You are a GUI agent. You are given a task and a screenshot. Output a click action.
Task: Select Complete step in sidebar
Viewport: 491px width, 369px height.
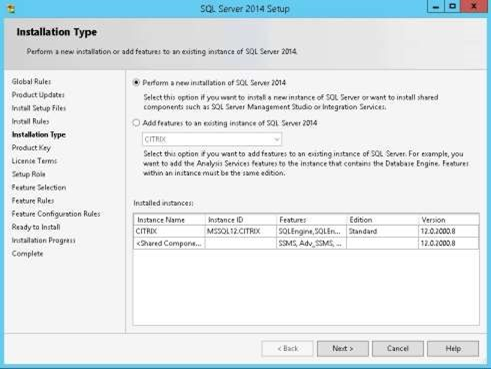pos(27,254)
